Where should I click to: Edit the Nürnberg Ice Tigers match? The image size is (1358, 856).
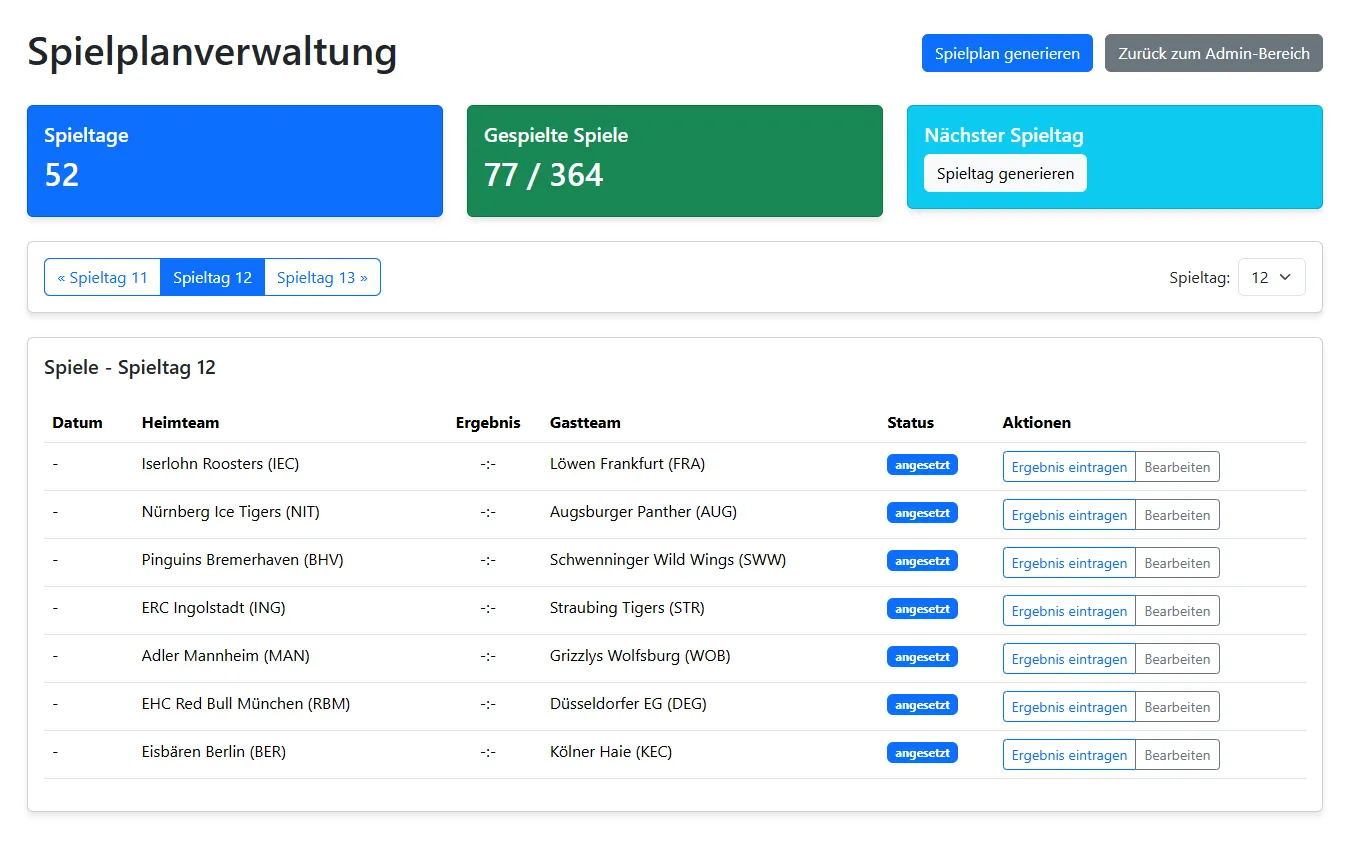[1177, 515]
